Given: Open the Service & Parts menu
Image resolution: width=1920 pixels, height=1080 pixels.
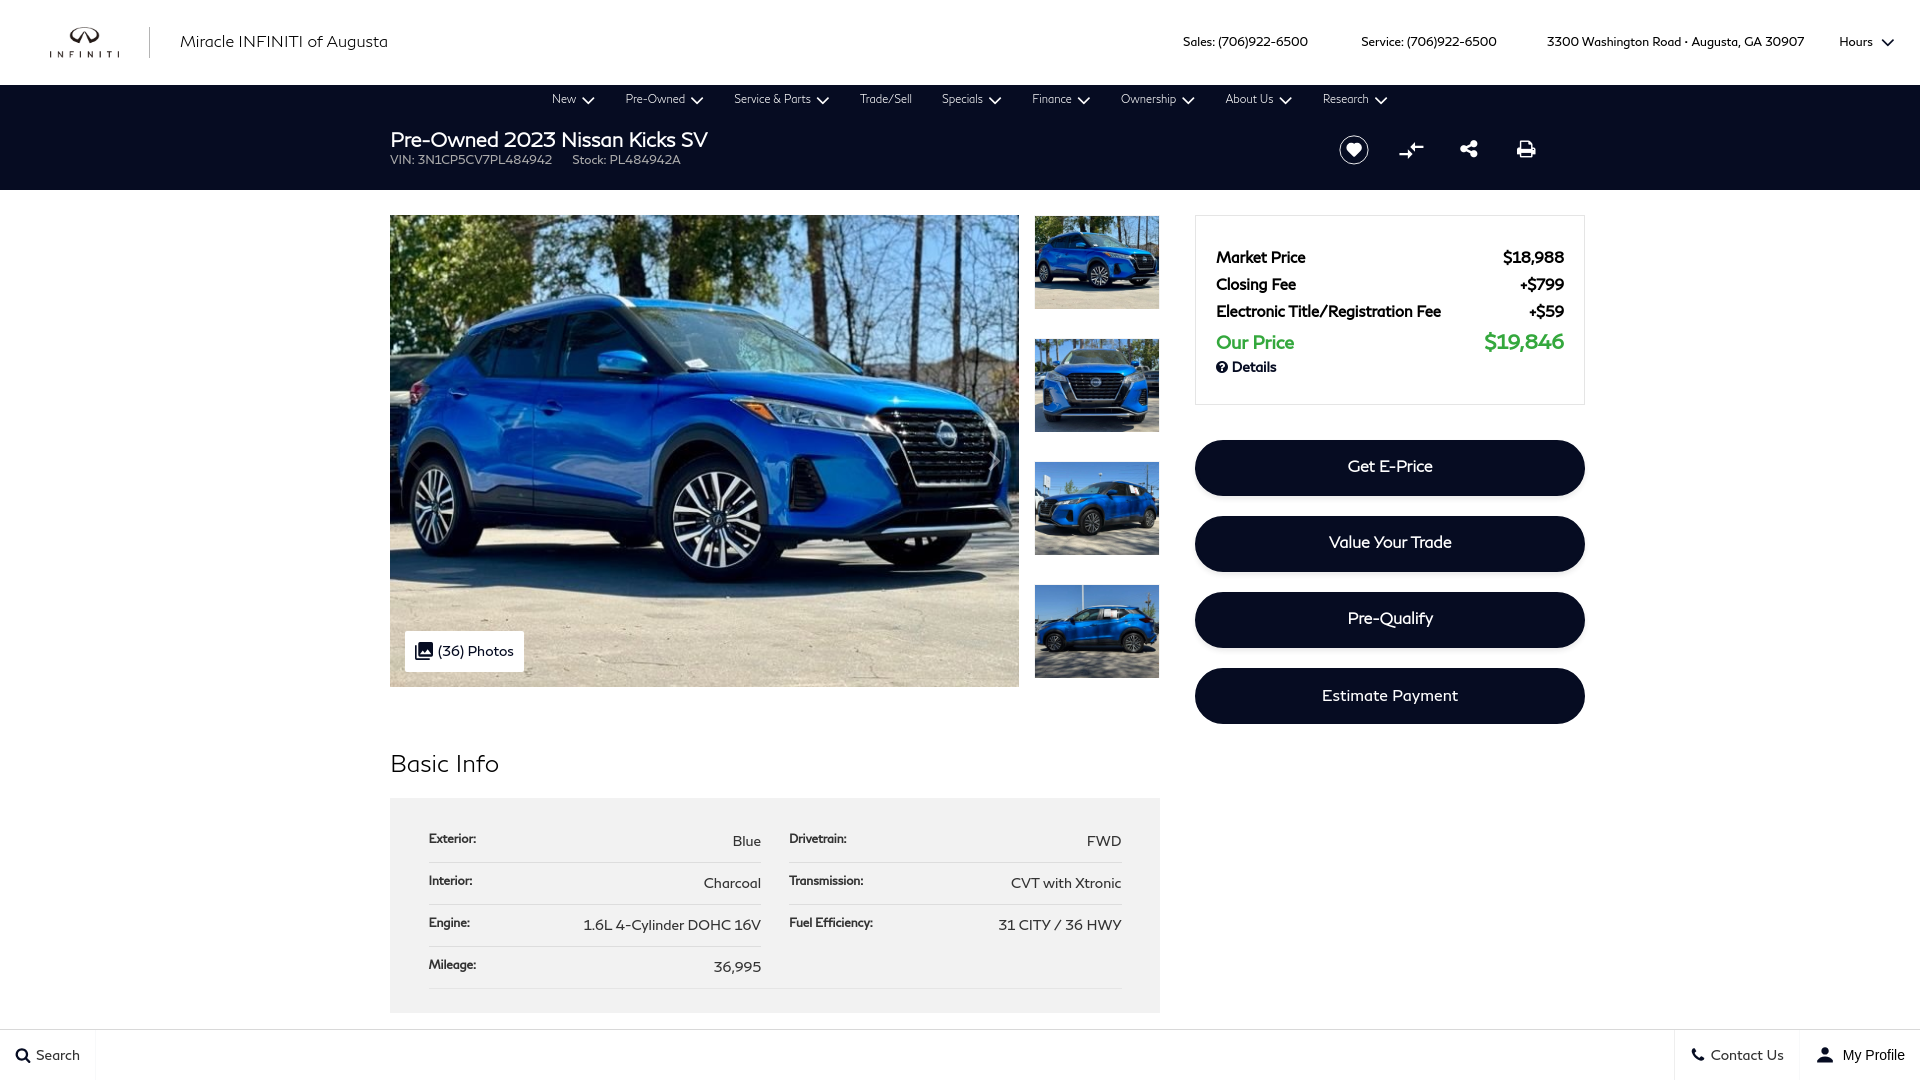Looking at the screenshot, I should coord(781,99).
